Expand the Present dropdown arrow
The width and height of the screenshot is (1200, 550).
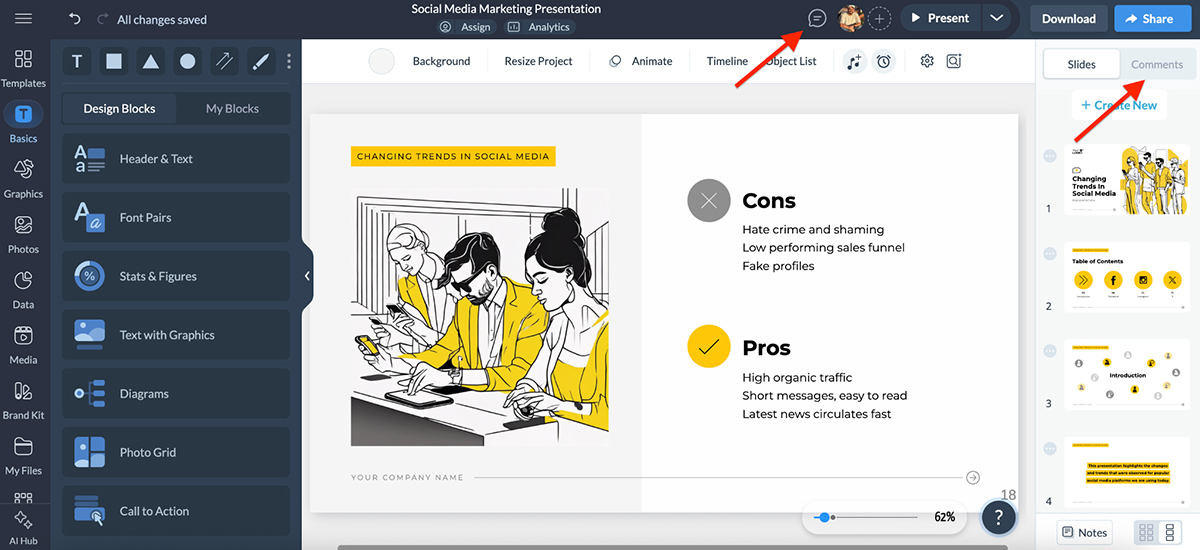point(996,18)
